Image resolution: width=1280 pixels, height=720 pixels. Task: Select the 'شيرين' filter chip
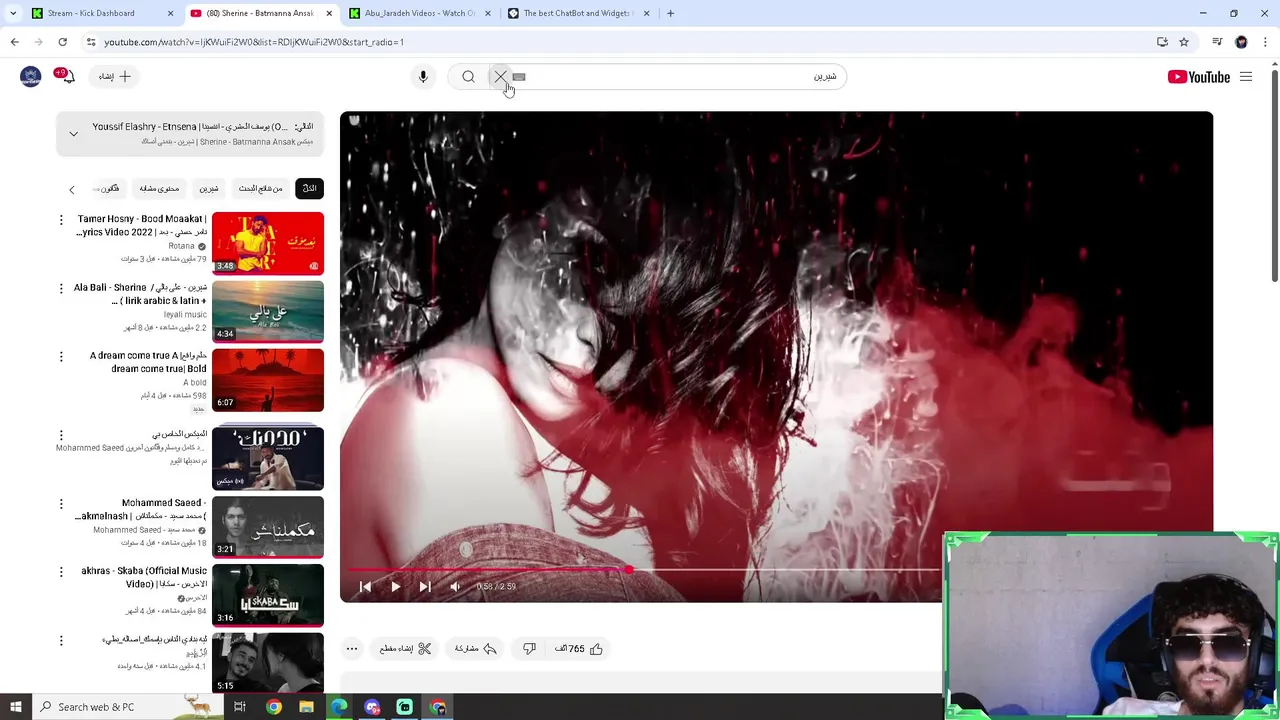click(208, 189)
